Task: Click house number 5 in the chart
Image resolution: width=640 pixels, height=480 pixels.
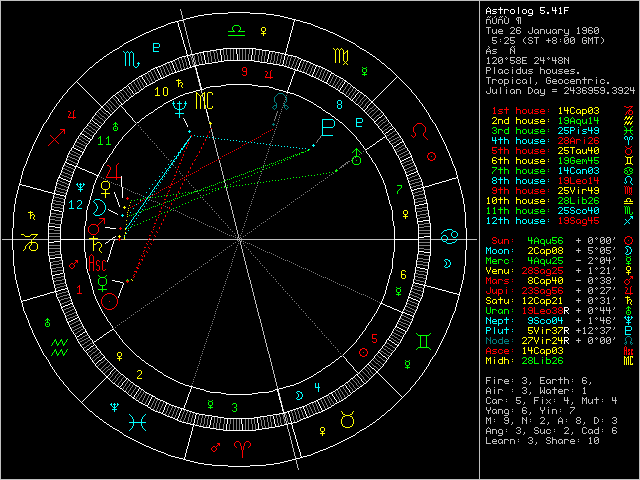Action: tap(374, 339)
